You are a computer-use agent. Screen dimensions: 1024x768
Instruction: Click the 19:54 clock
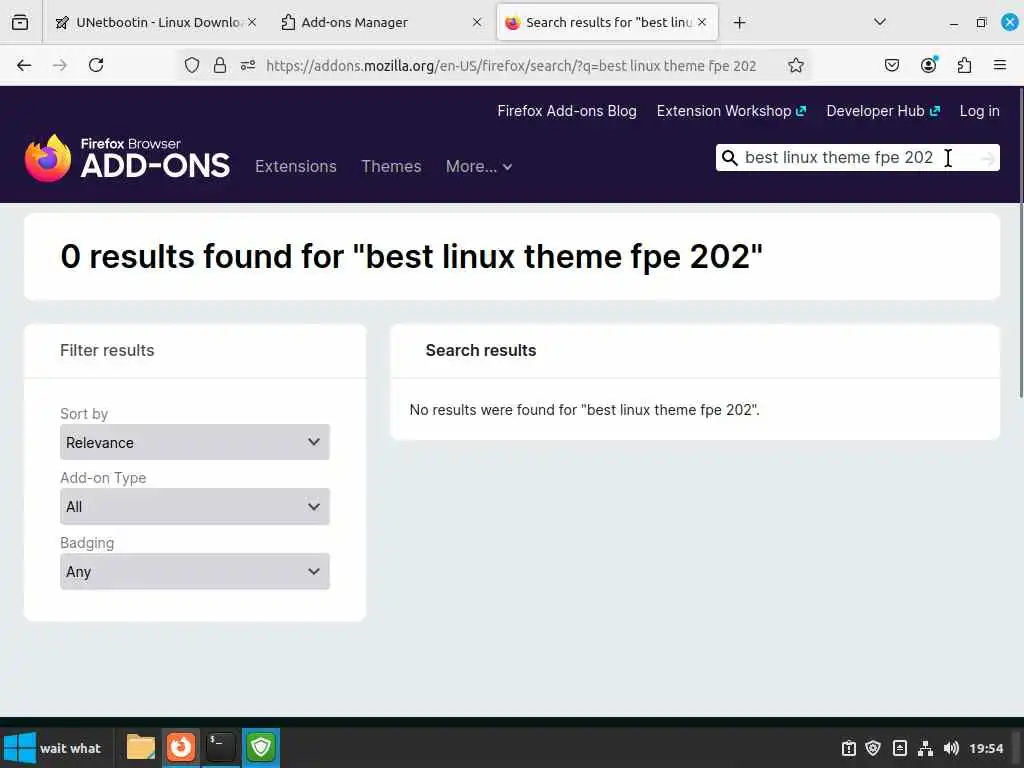tap(986, 748)
